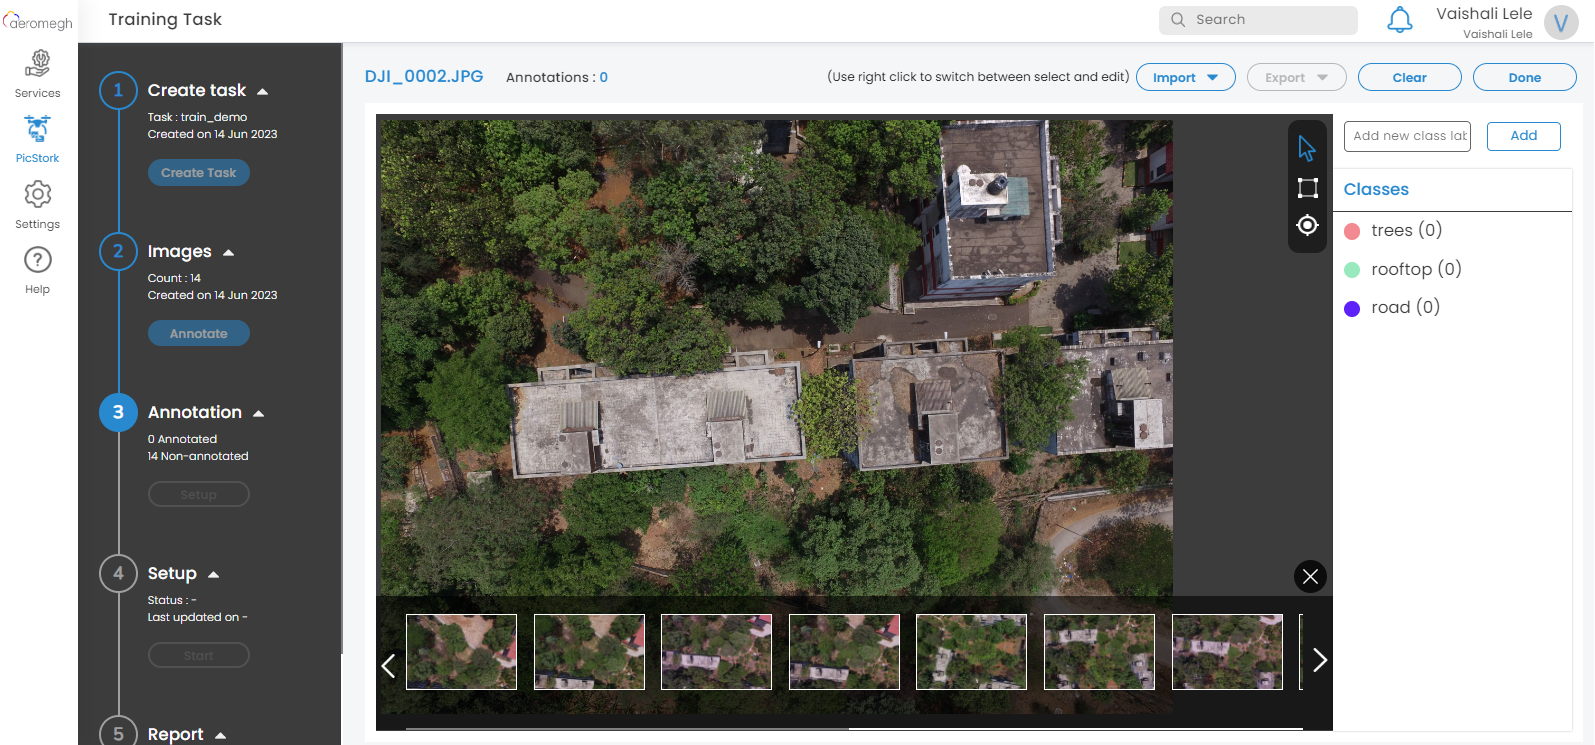Click the target recenter tool icon

tap(1307, 226)
